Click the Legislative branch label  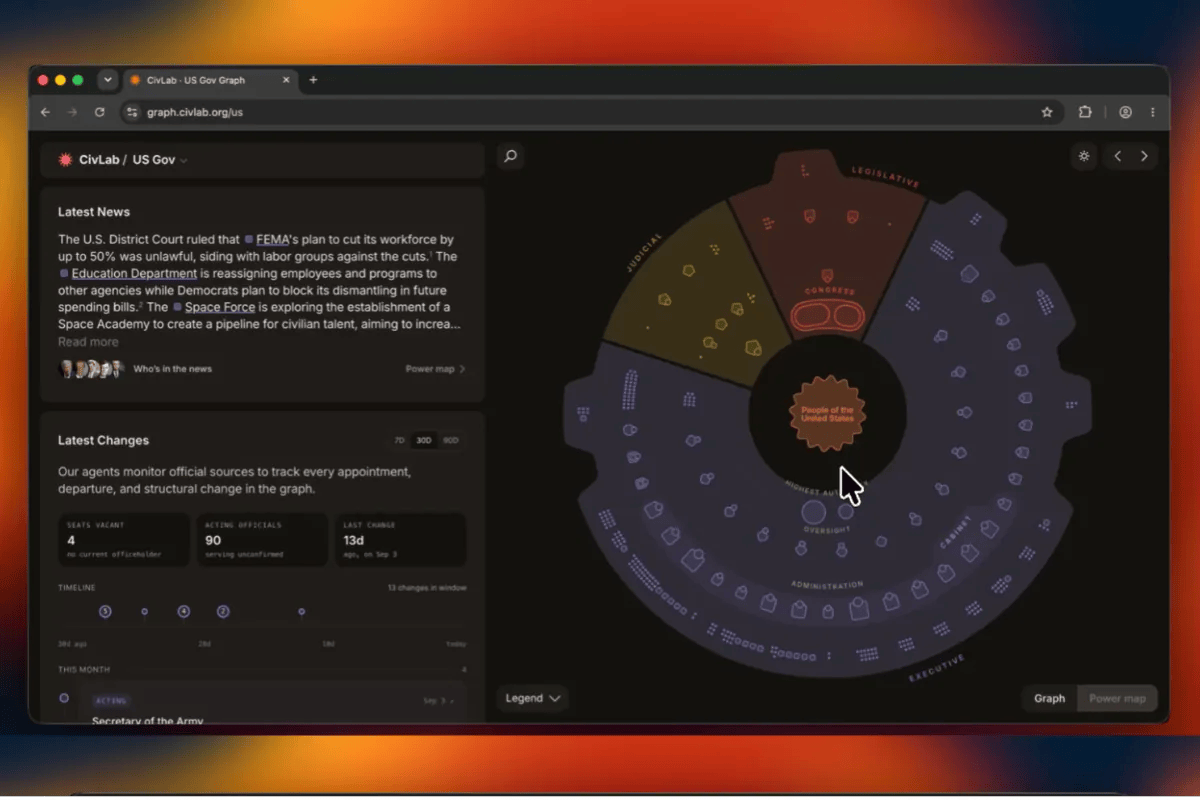click(884, 177)
